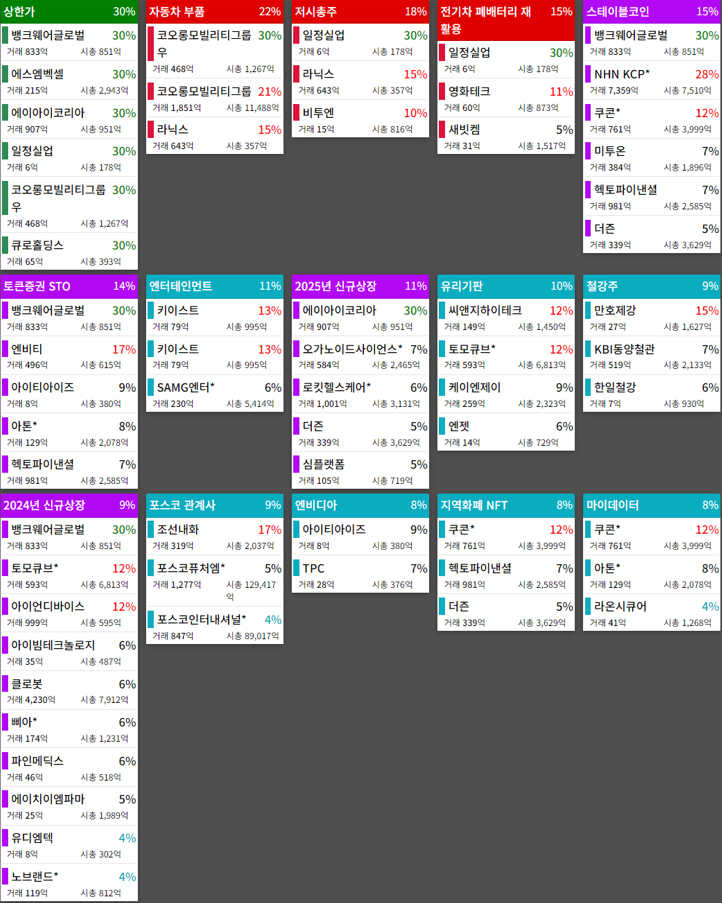
Task: Click 엔젯 in 유리기판 card
Action: (506, 433)
